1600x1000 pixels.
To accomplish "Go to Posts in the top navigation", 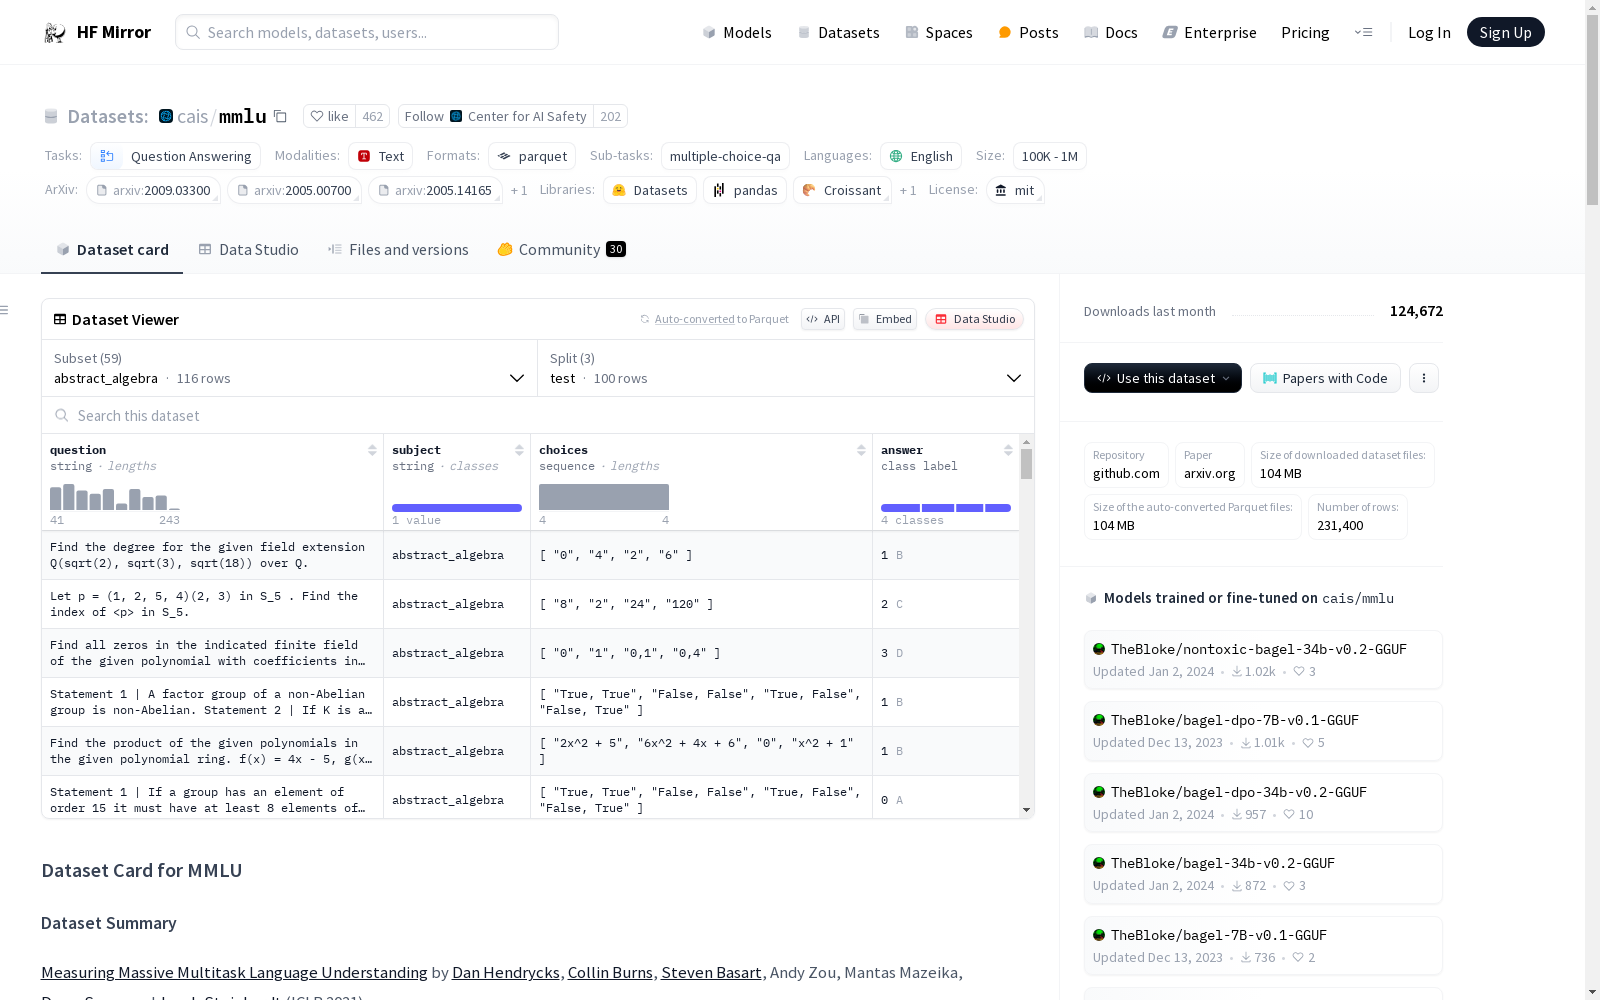I will (1028, 32).
